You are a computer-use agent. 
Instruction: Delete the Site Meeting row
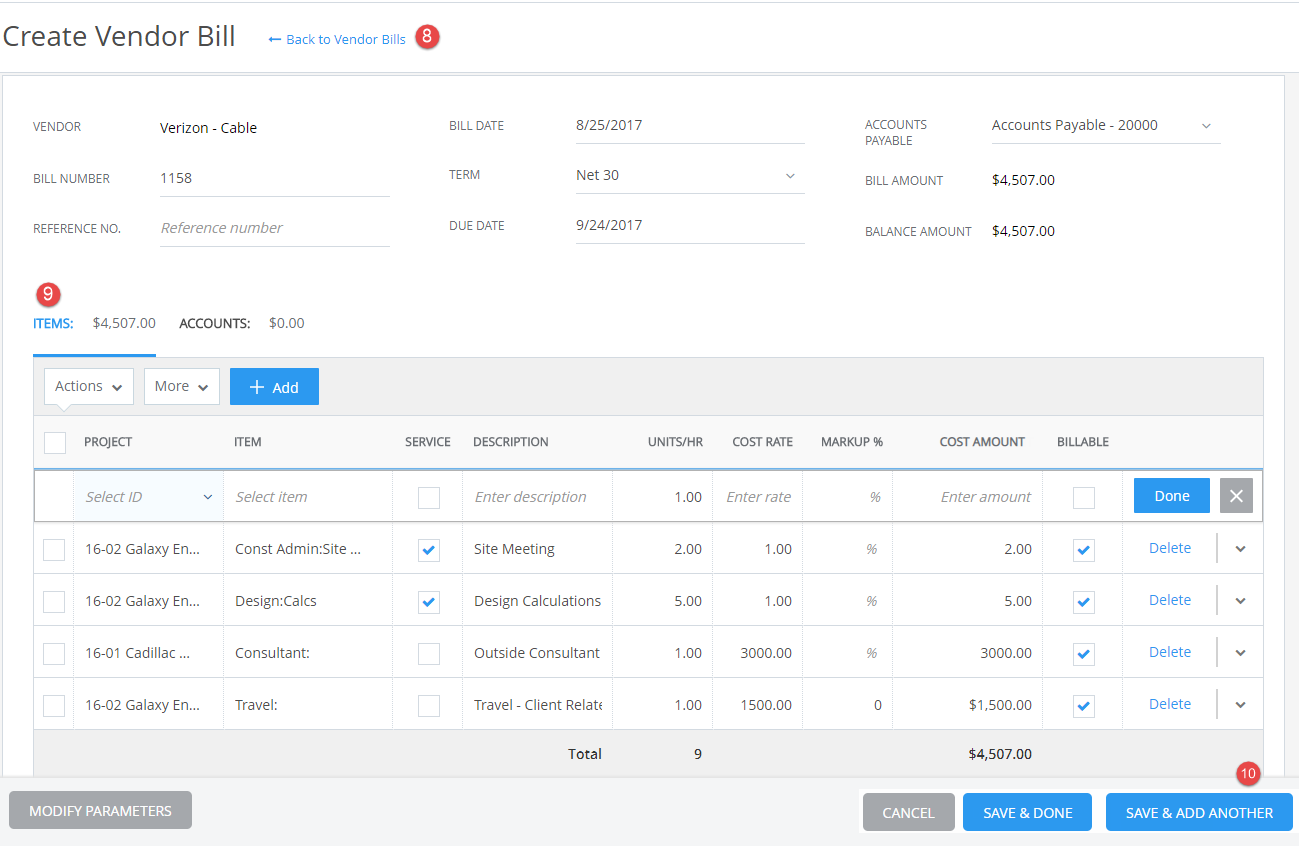[1170, 548]
